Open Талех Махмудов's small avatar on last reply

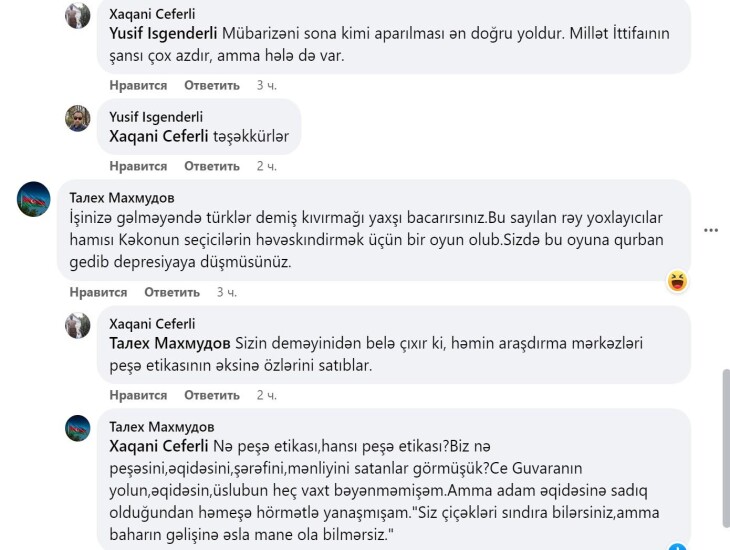(77, 428)
